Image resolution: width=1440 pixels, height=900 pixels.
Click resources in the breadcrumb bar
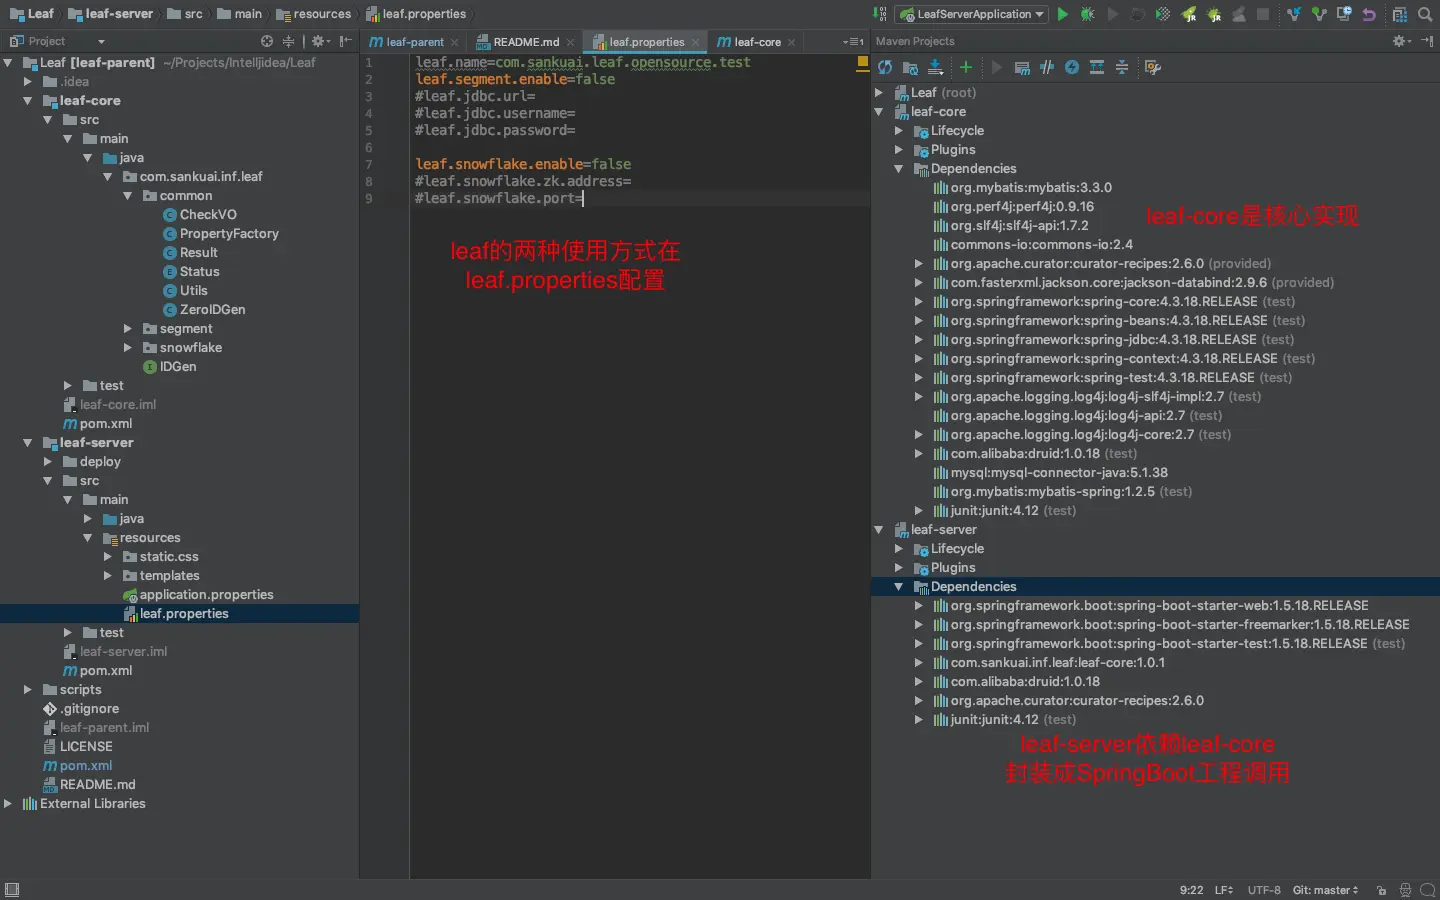coord(314,14)
